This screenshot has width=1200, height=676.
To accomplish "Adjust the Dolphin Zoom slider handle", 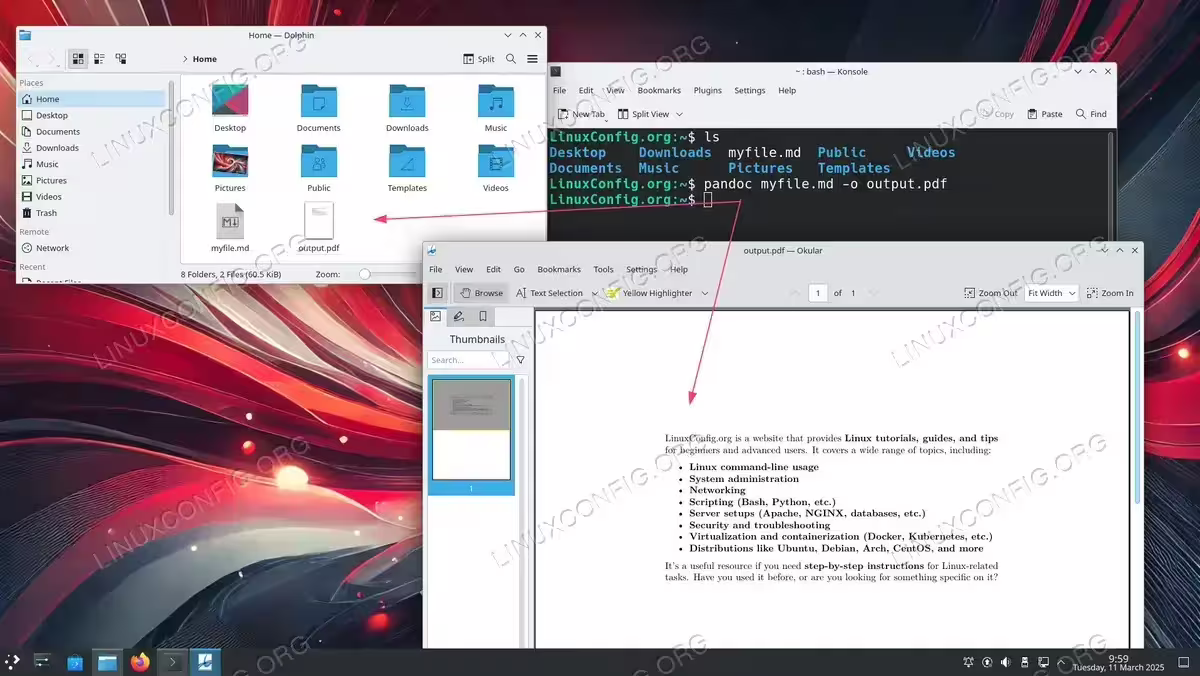I will pos(365,273).
